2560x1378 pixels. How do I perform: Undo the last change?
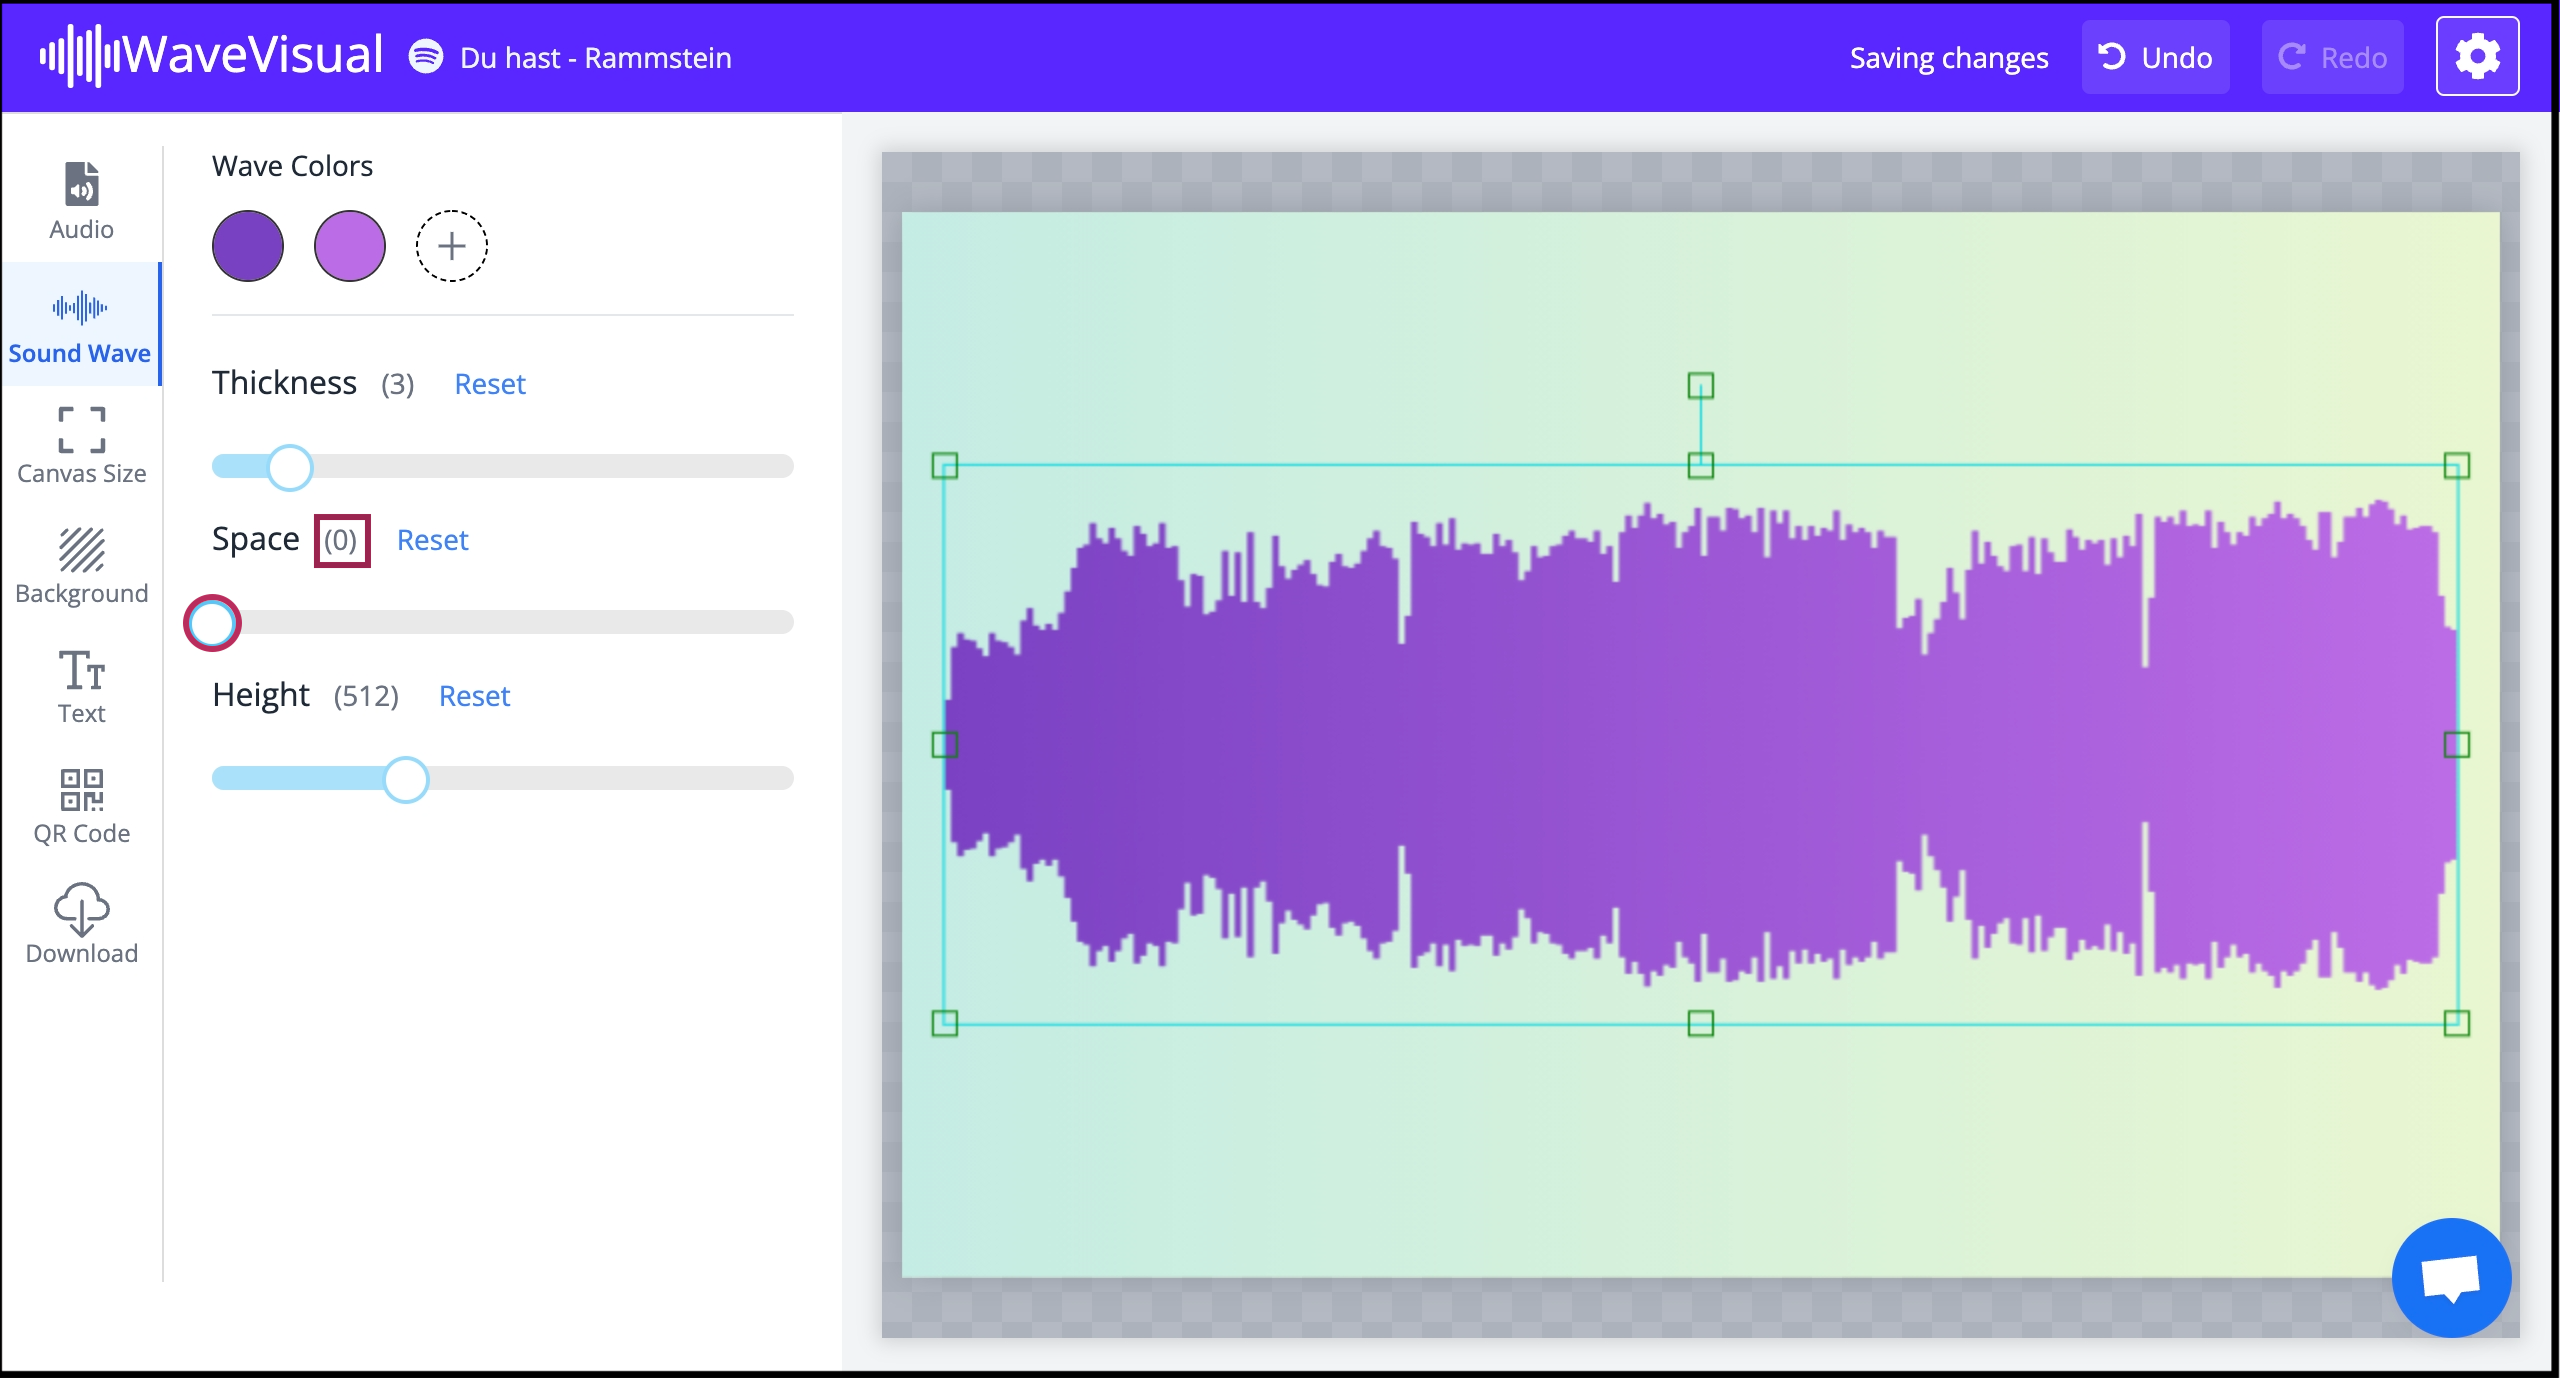[x=2155, y=56]
